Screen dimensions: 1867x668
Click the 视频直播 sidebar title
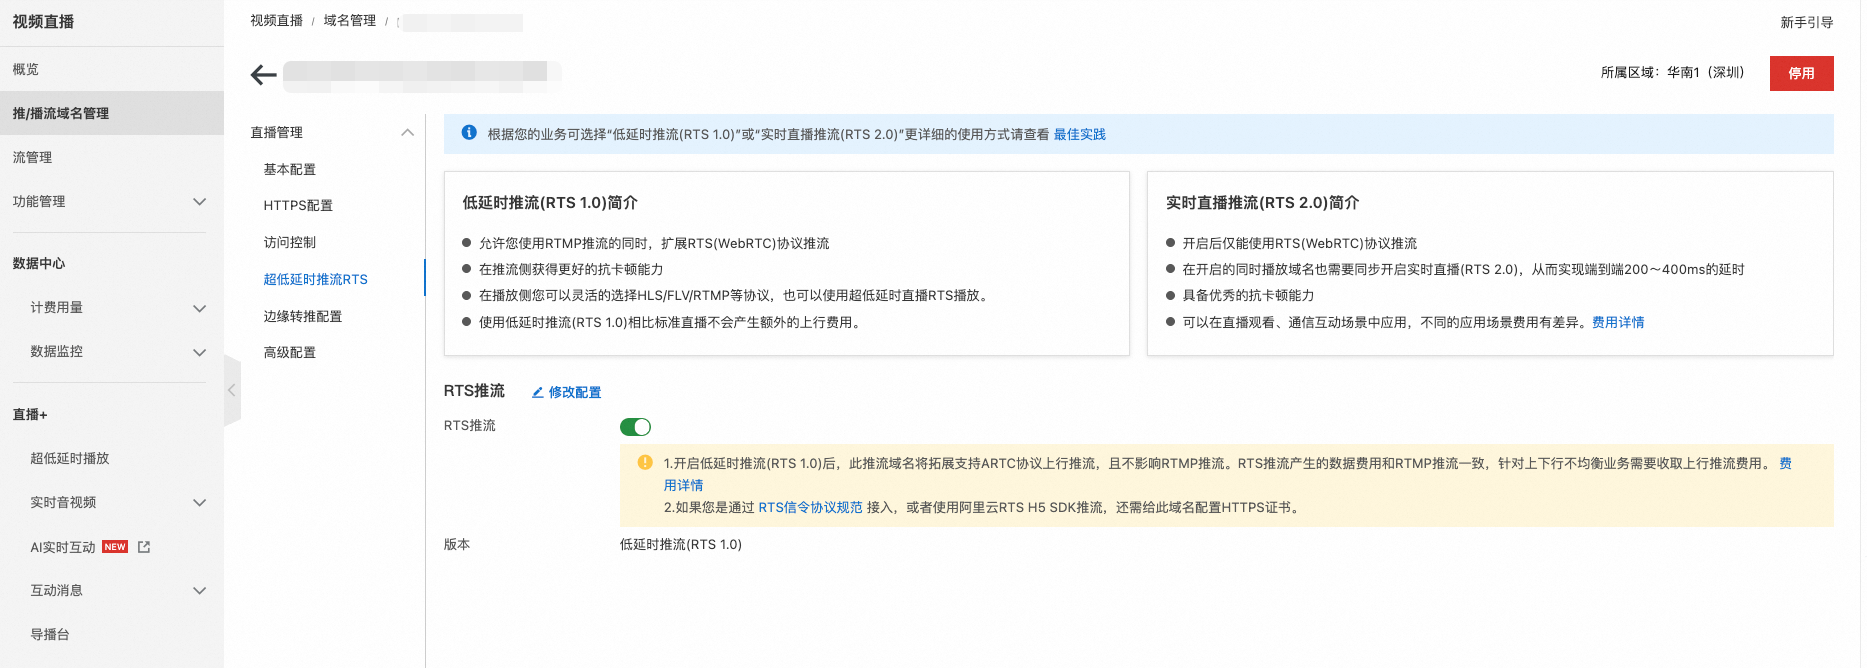click(x=43, y=21)
